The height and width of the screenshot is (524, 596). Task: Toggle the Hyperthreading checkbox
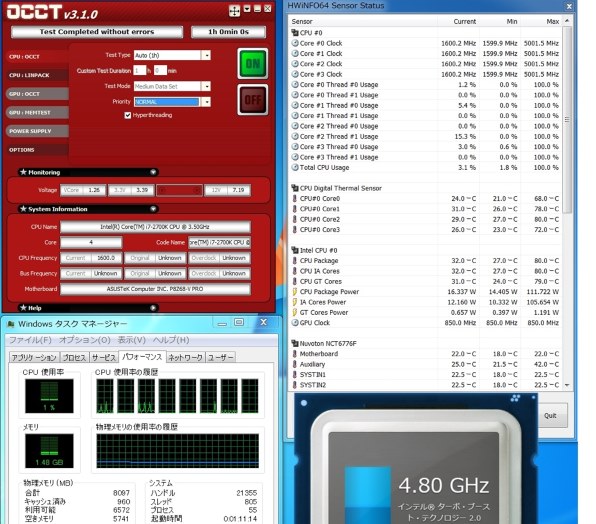coord(128,115)
